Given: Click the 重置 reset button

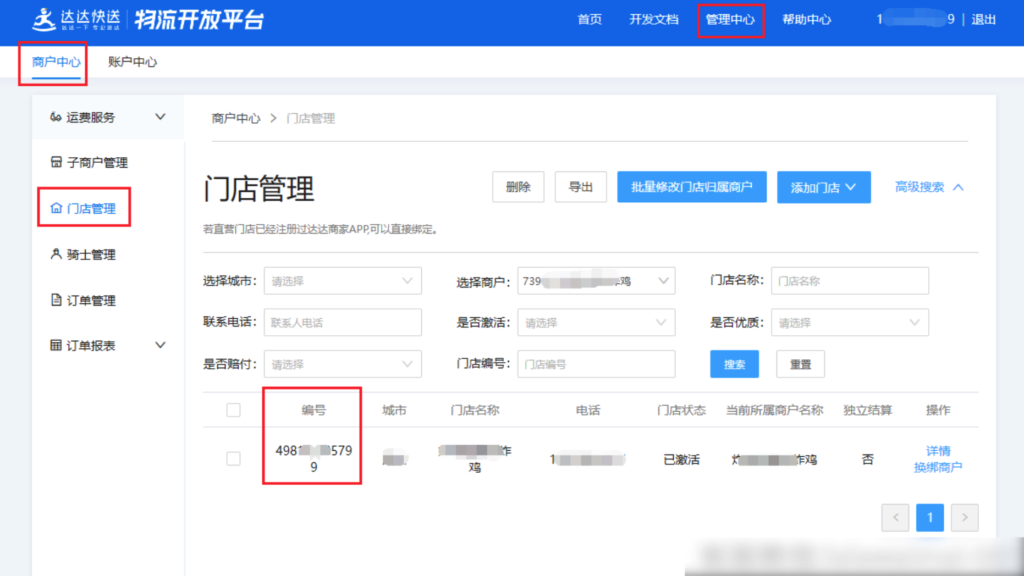Looking at the screenshot, I should coord(800,363).
